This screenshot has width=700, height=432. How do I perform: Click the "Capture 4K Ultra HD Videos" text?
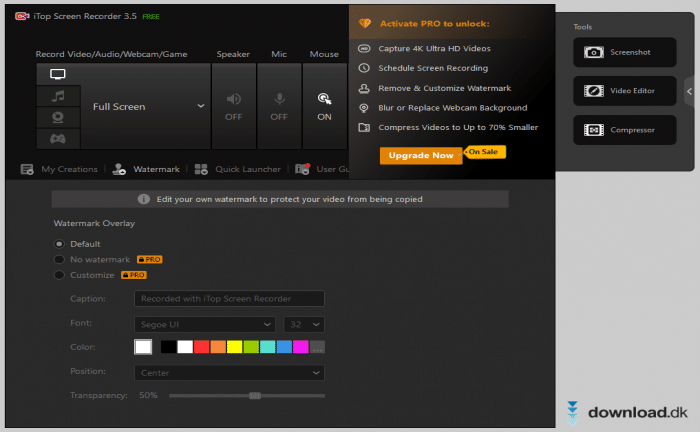tap(434, 48)
